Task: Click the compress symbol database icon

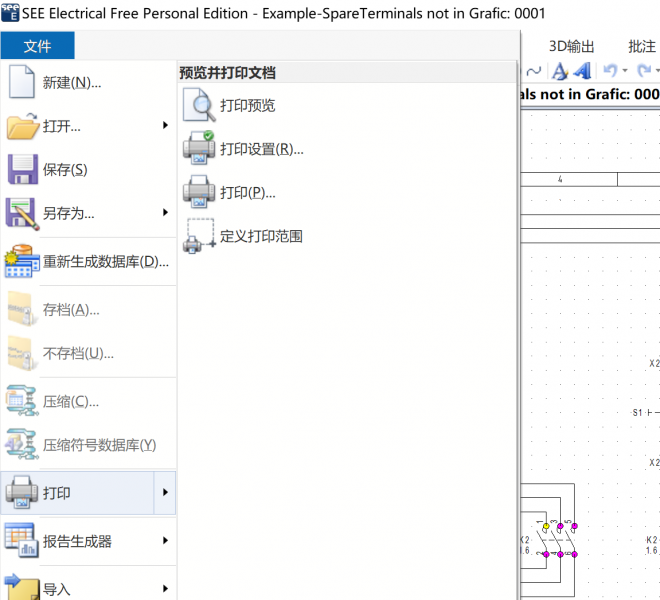Action: pos(21,444)
